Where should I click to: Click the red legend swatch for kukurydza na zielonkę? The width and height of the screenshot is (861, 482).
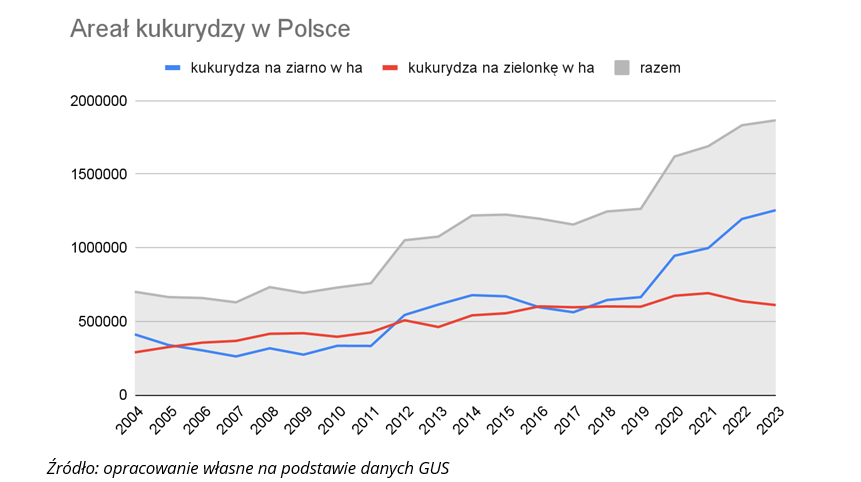(391, 68)
